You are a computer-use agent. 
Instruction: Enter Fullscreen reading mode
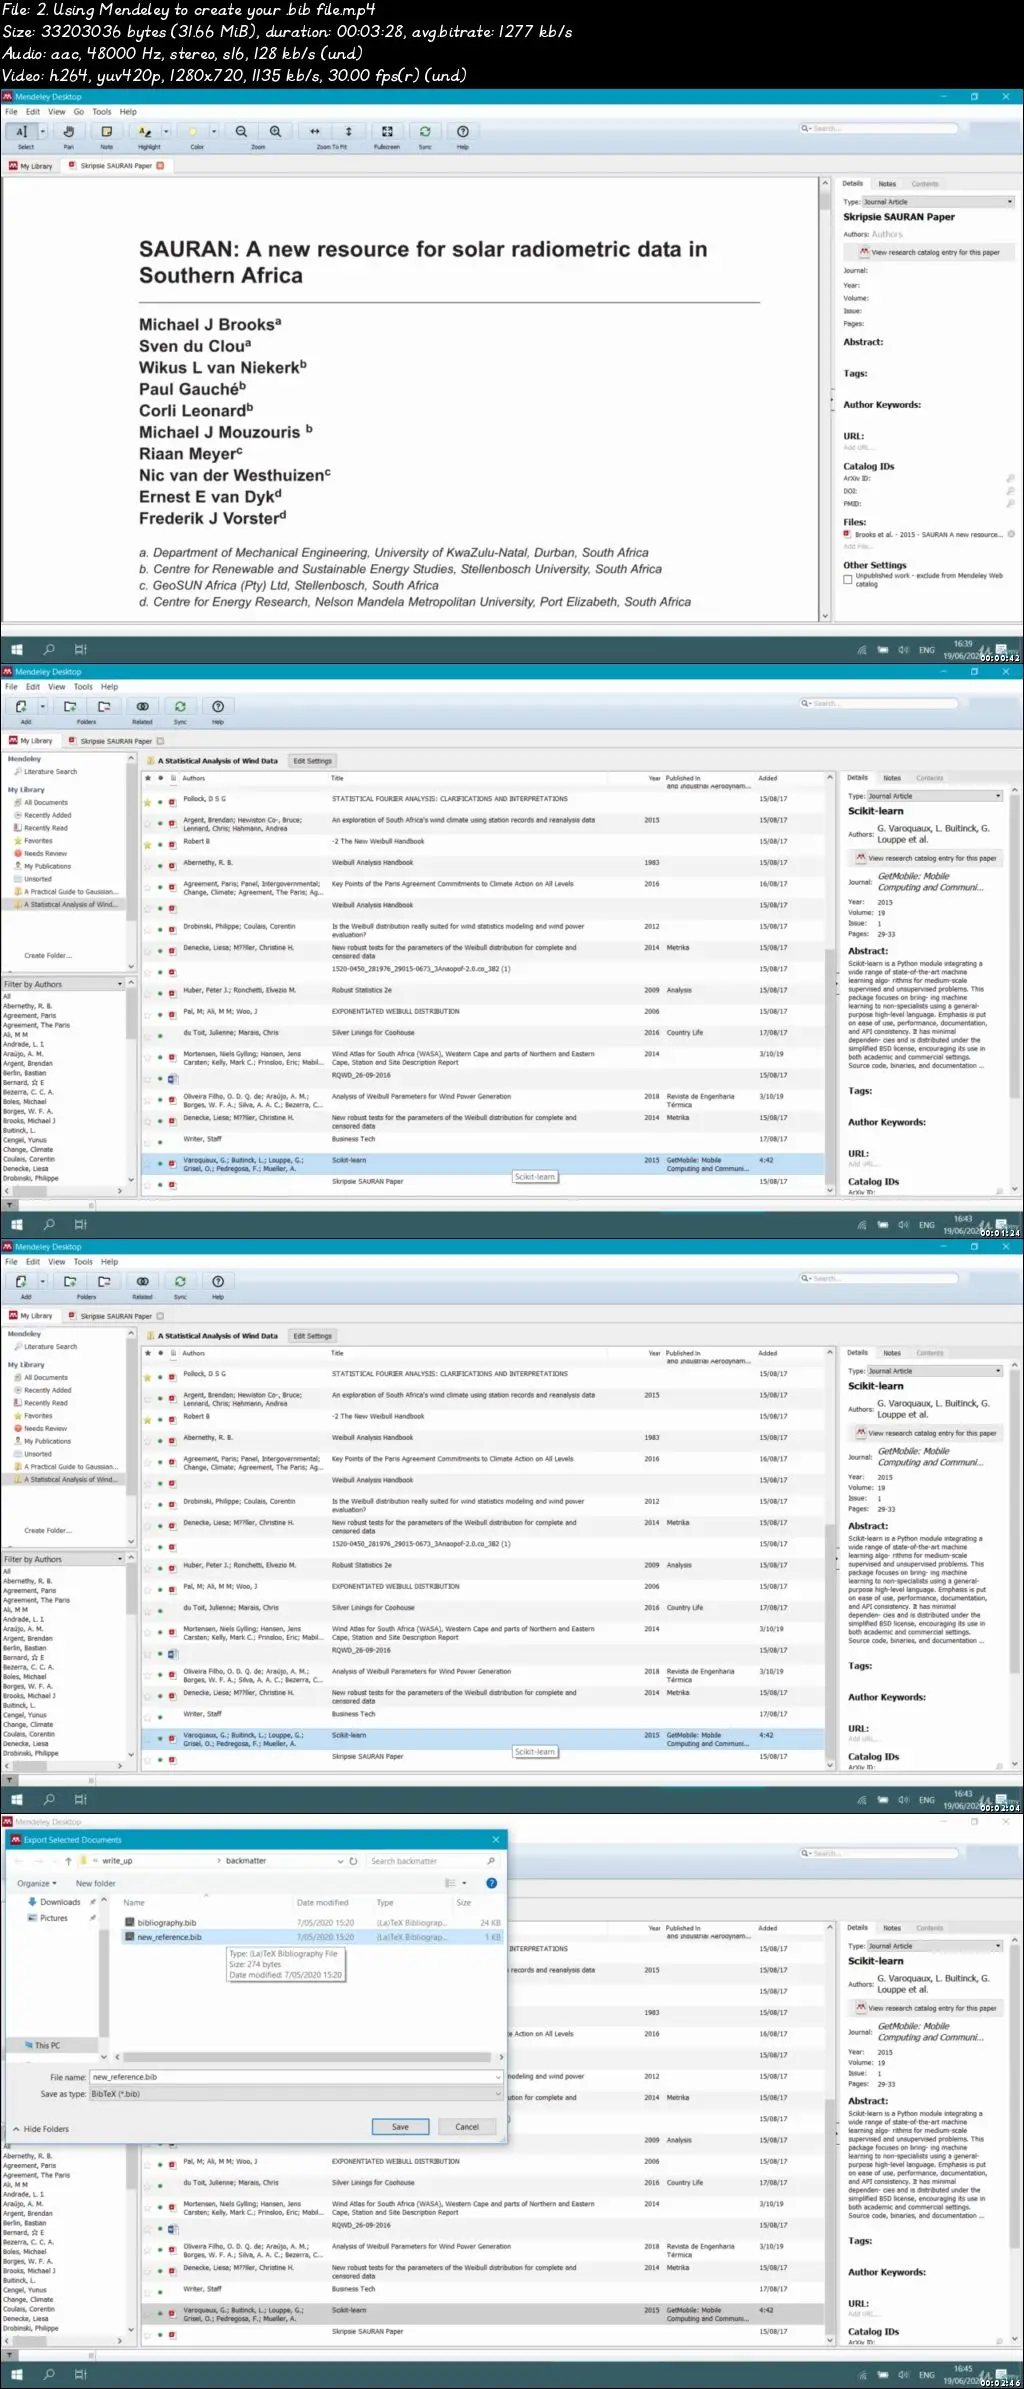[387, 131]
